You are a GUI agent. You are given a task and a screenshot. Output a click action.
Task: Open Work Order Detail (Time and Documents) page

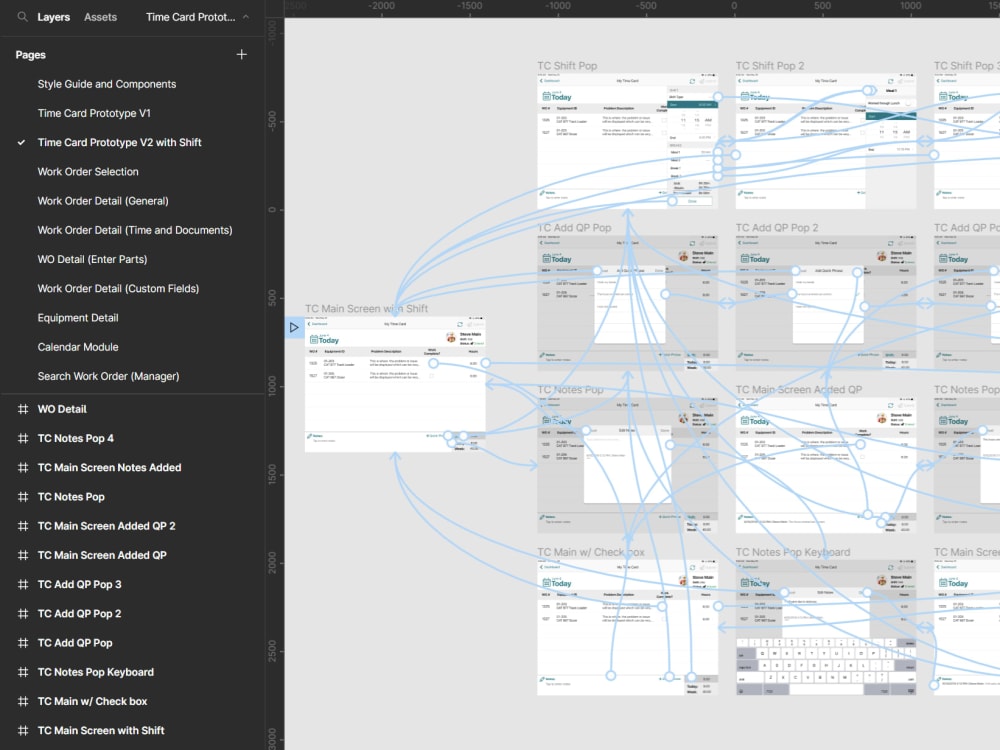[135, 230]
